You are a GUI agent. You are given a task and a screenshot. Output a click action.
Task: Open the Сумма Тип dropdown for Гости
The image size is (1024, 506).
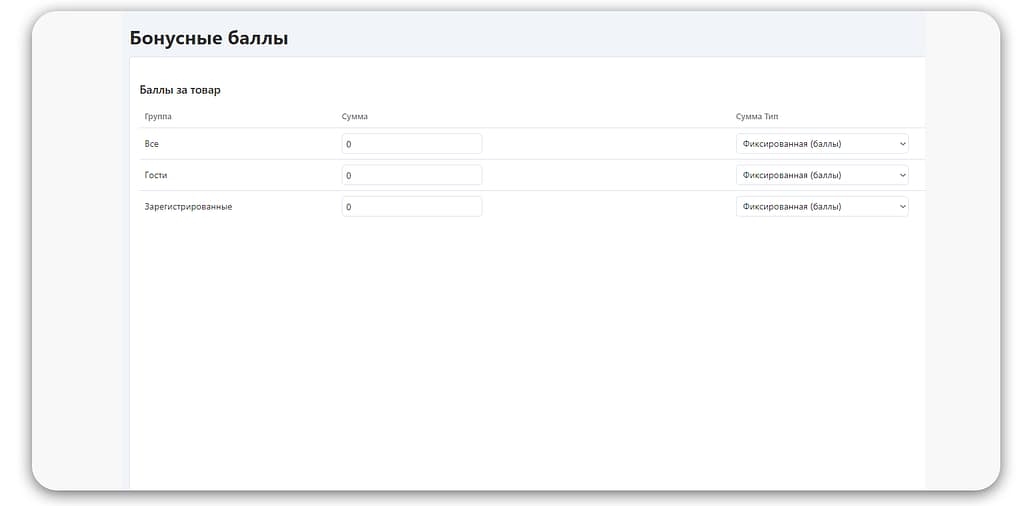click(x=821, y=175)
